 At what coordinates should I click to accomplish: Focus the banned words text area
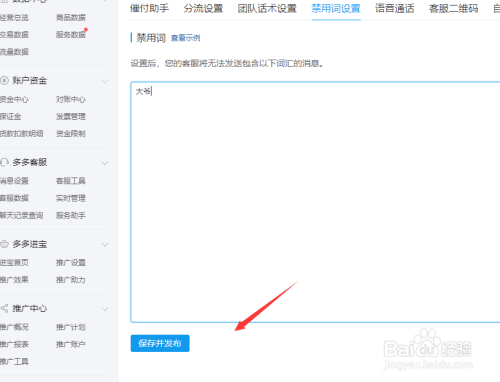point(315,202)
